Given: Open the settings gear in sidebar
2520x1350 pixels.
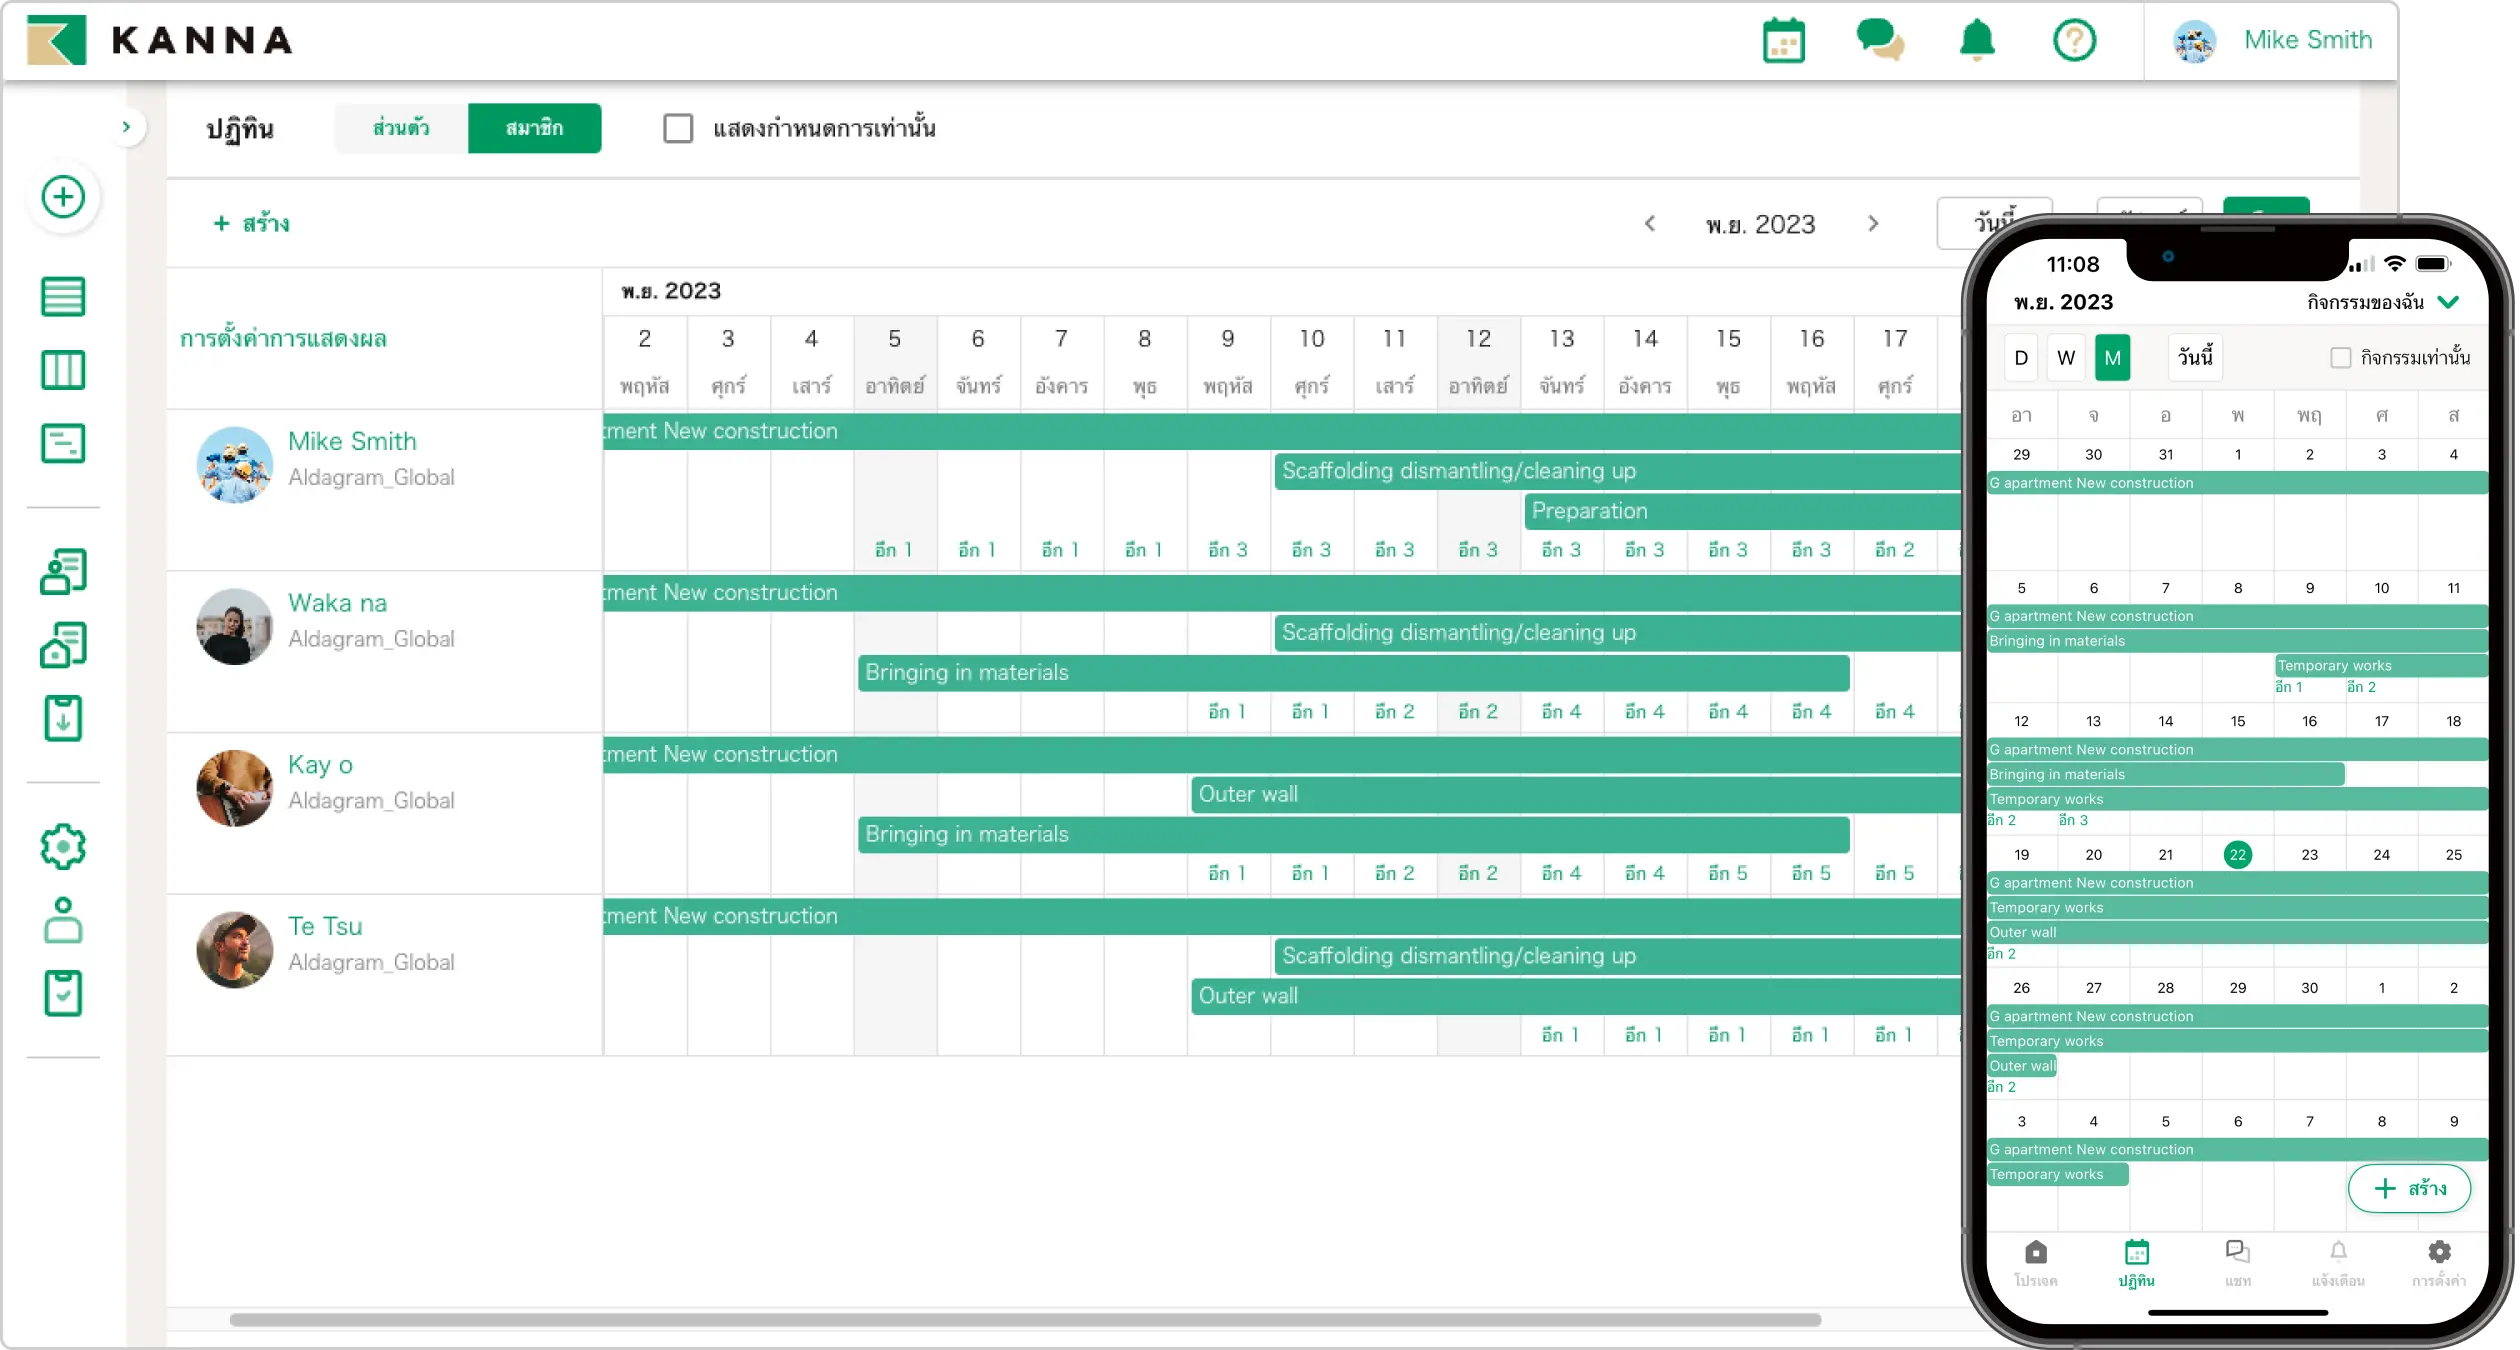Looking at the screenshot, I should click(63, 847).
